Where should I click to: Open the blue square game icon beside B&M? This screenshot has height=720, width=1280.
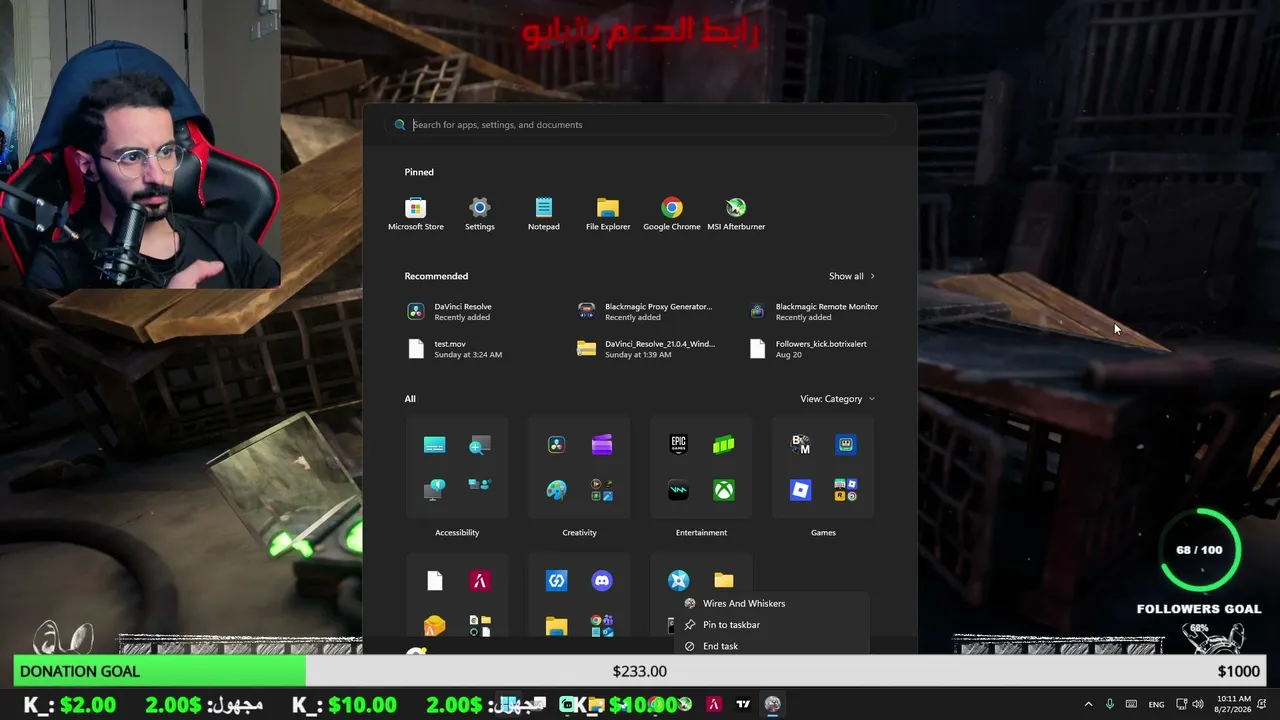[846, 445]
